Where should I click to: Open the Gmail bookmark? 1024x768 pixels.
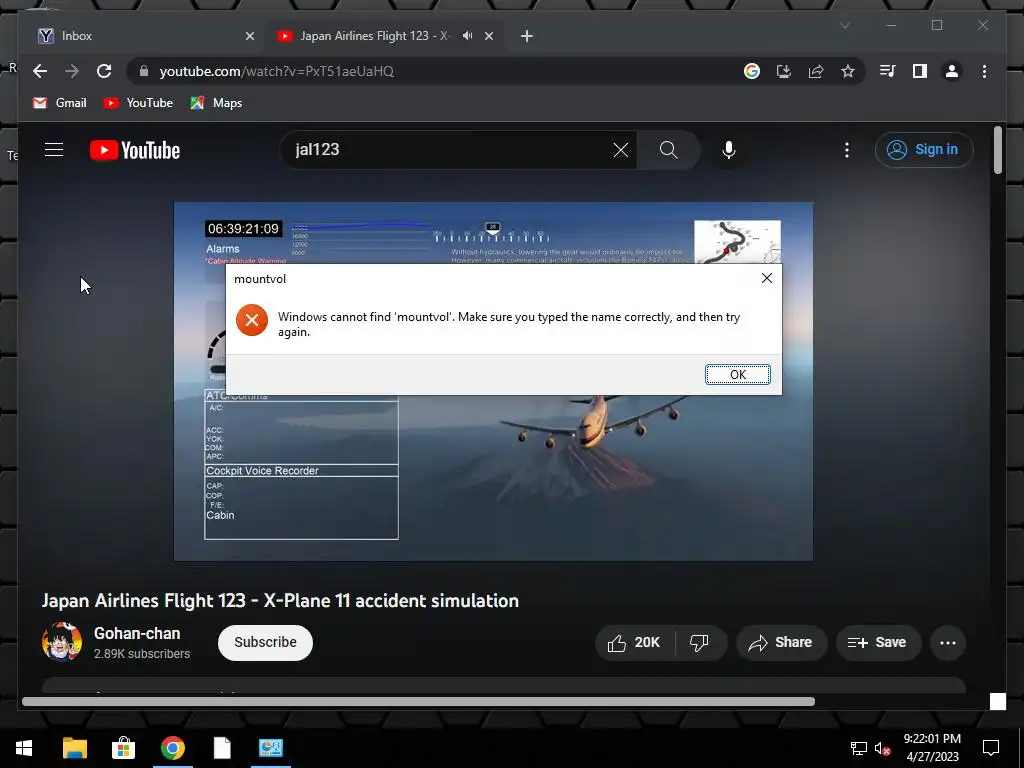[x=60, y=103]
